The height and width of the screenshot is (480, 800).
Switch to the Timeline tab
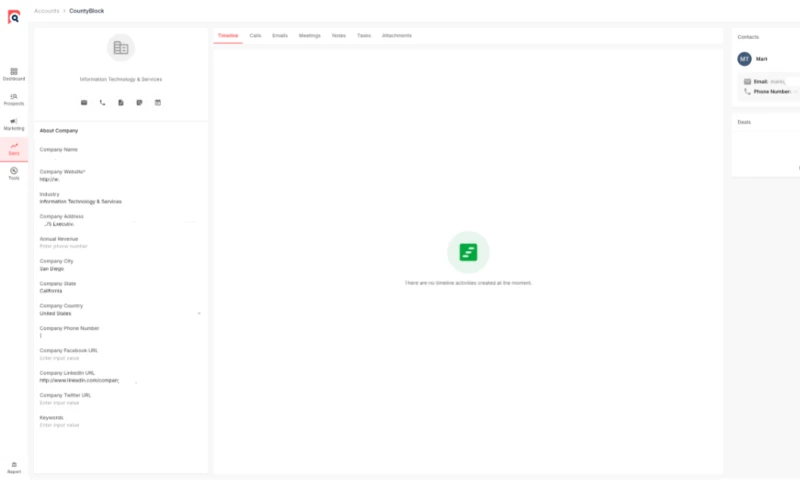[x=228, y=36]
